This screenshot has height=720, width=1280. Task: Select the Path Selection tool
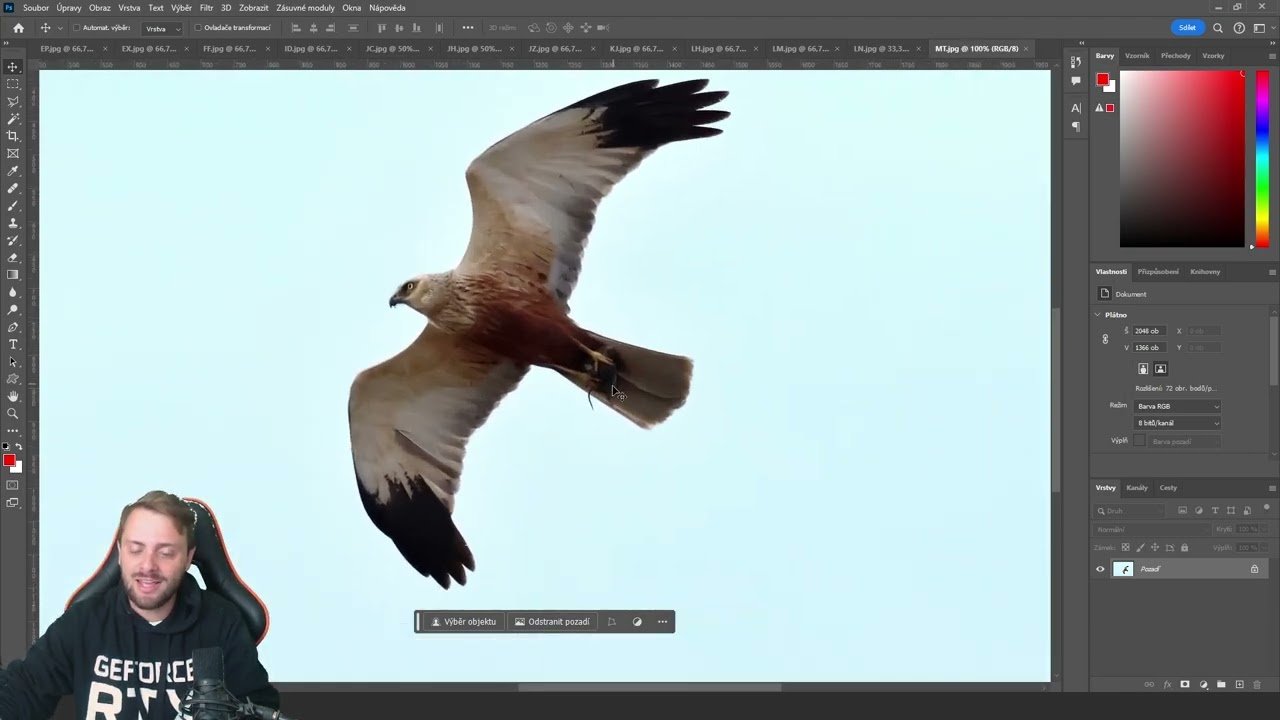click(x=13, y=361)
